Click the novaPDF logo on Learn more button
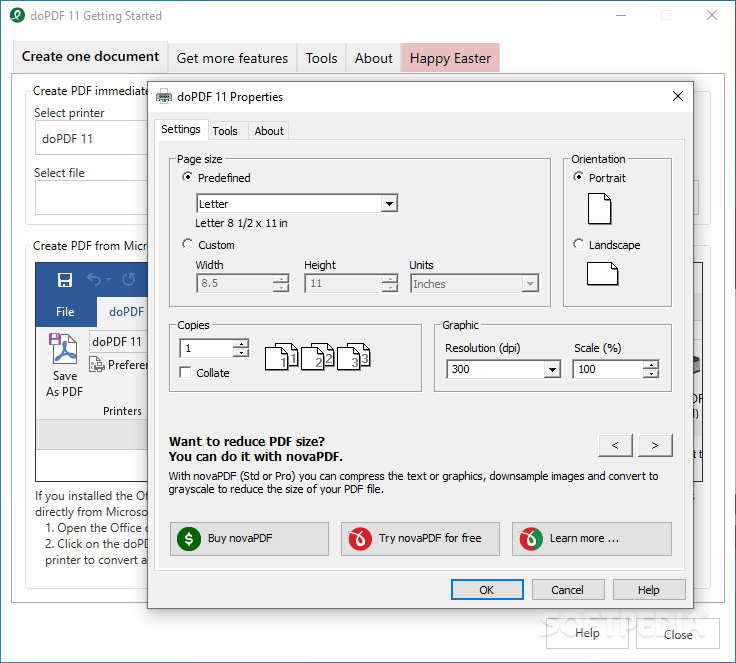Screen dimensions: 736x663 [531, 539]
